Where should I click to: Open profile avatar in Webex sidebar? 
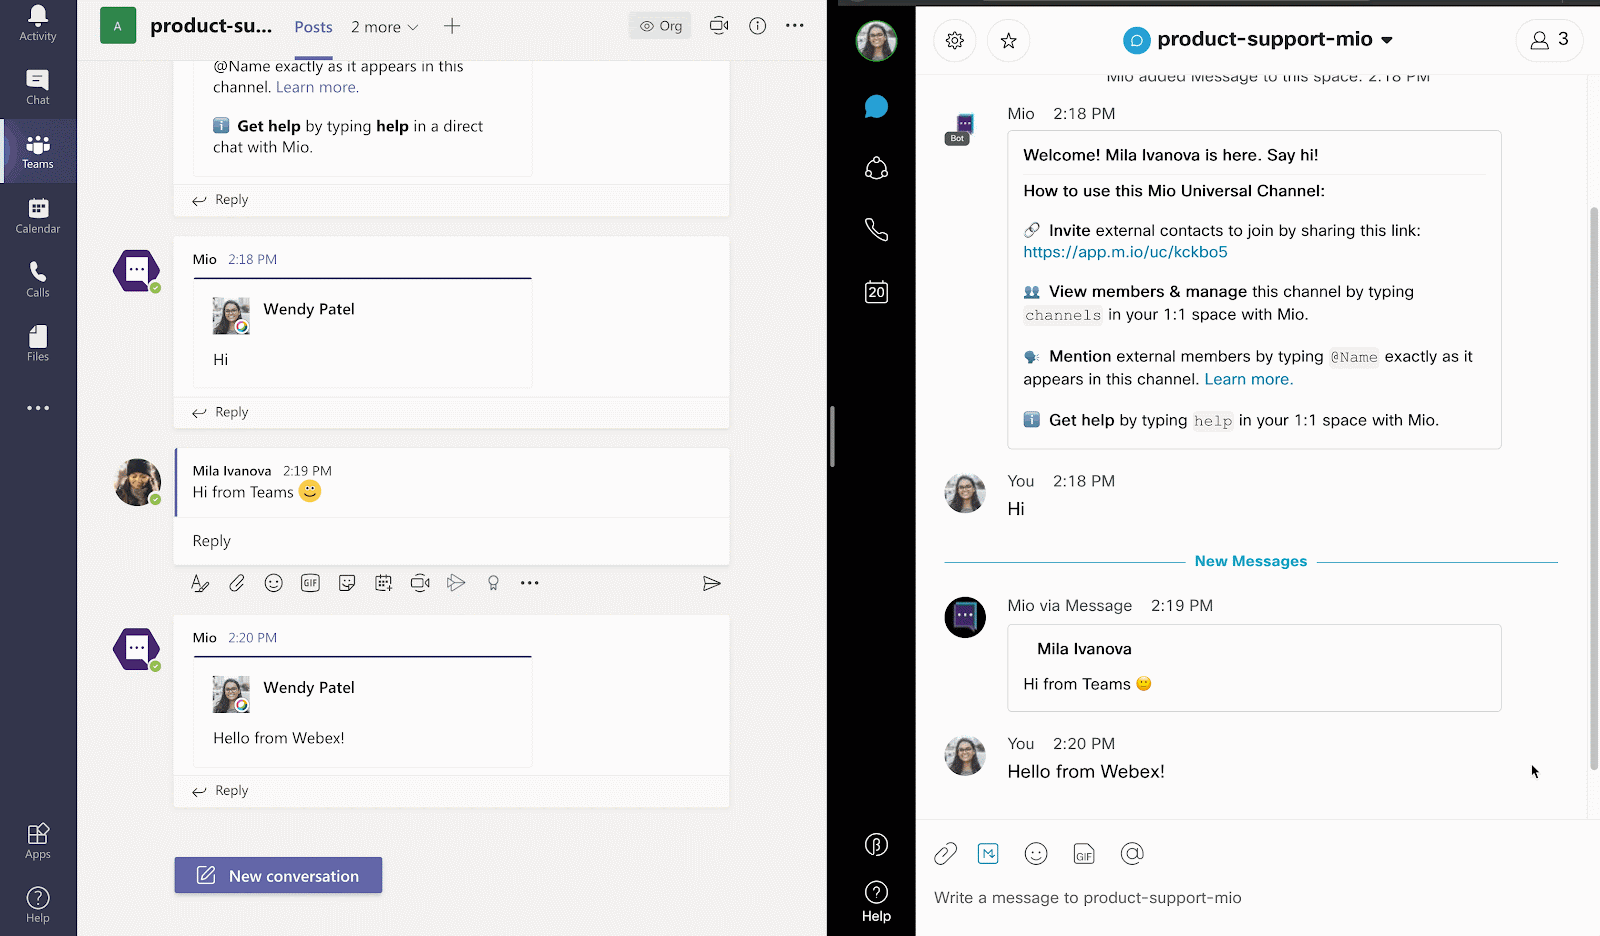(876, 41)
